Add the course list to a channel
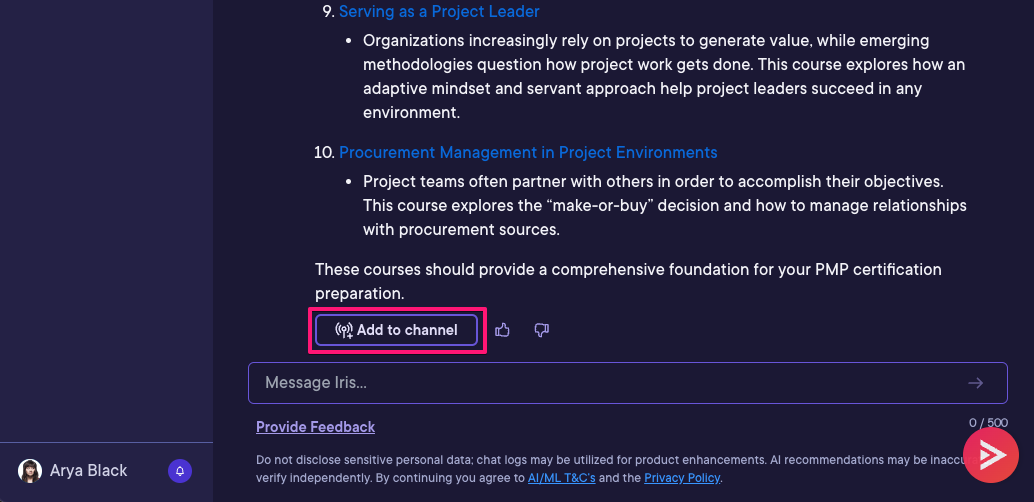1034x502 pixels. (396, 330)
